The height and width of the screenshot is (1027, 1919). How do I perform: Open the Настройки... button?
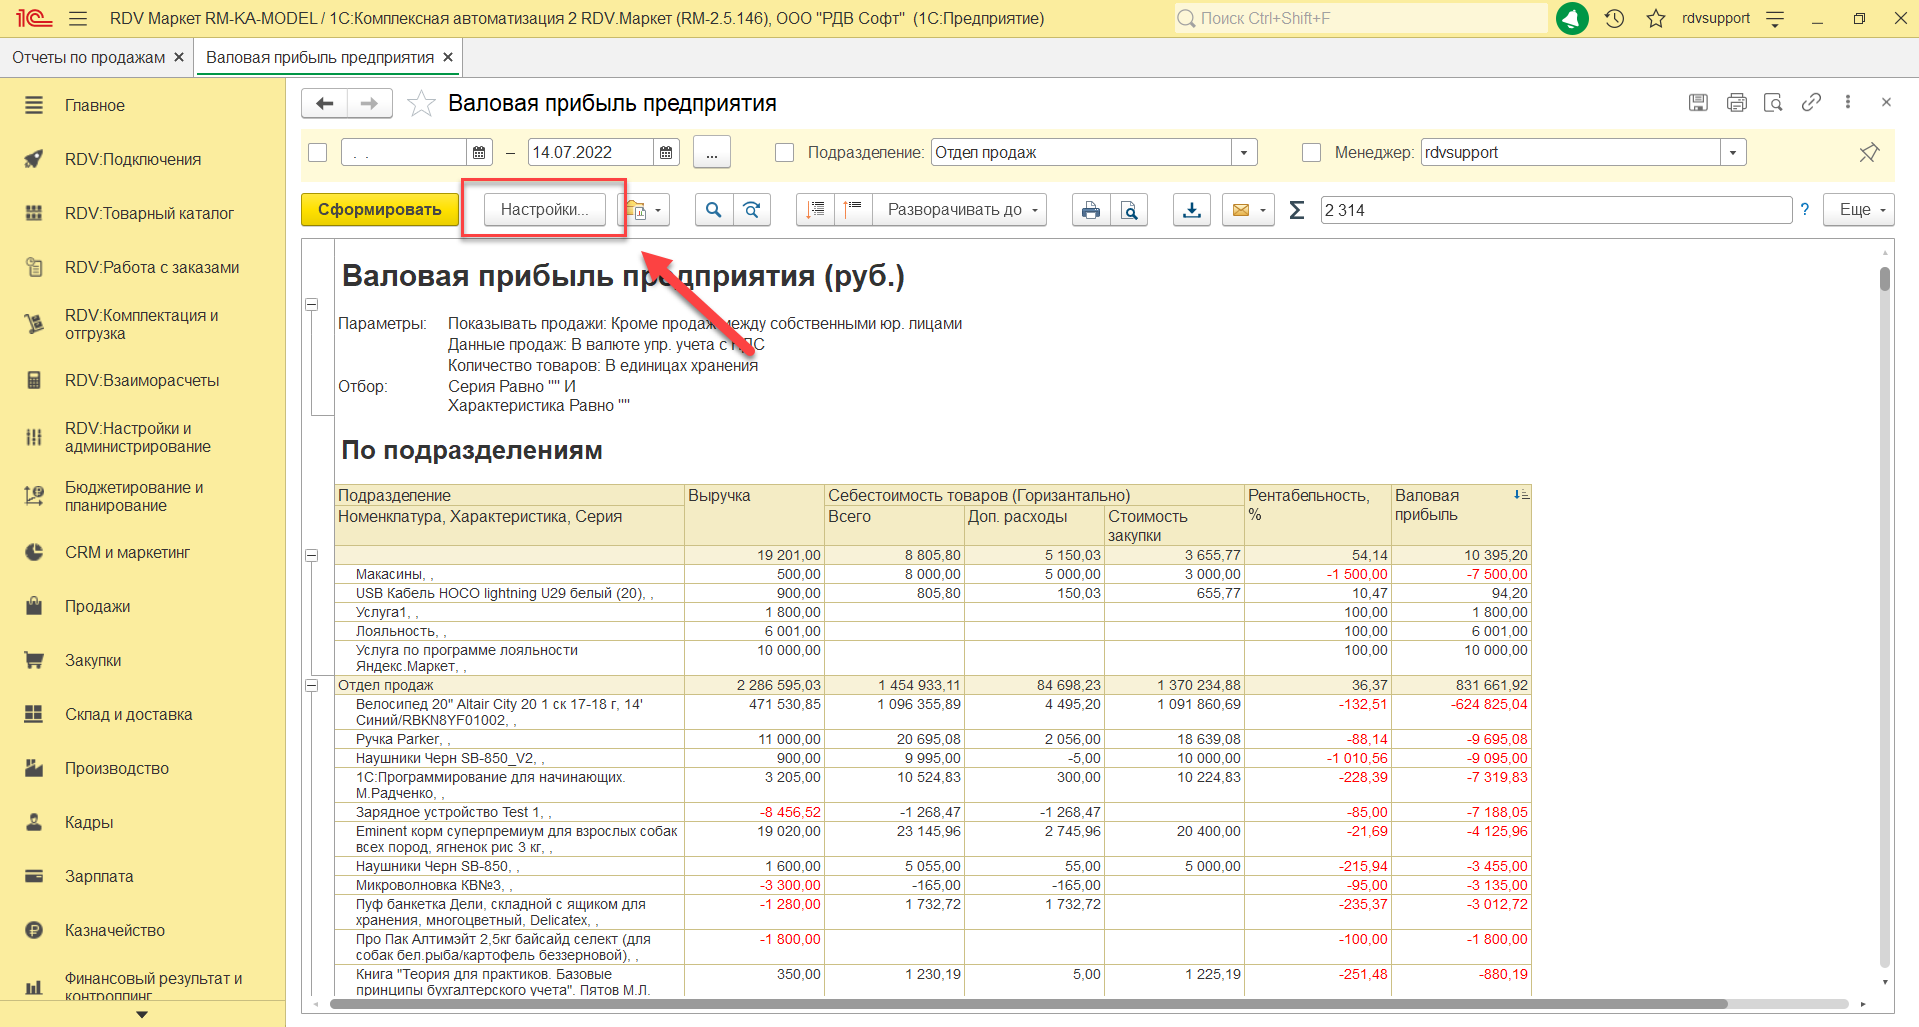[x=544, y=210]
